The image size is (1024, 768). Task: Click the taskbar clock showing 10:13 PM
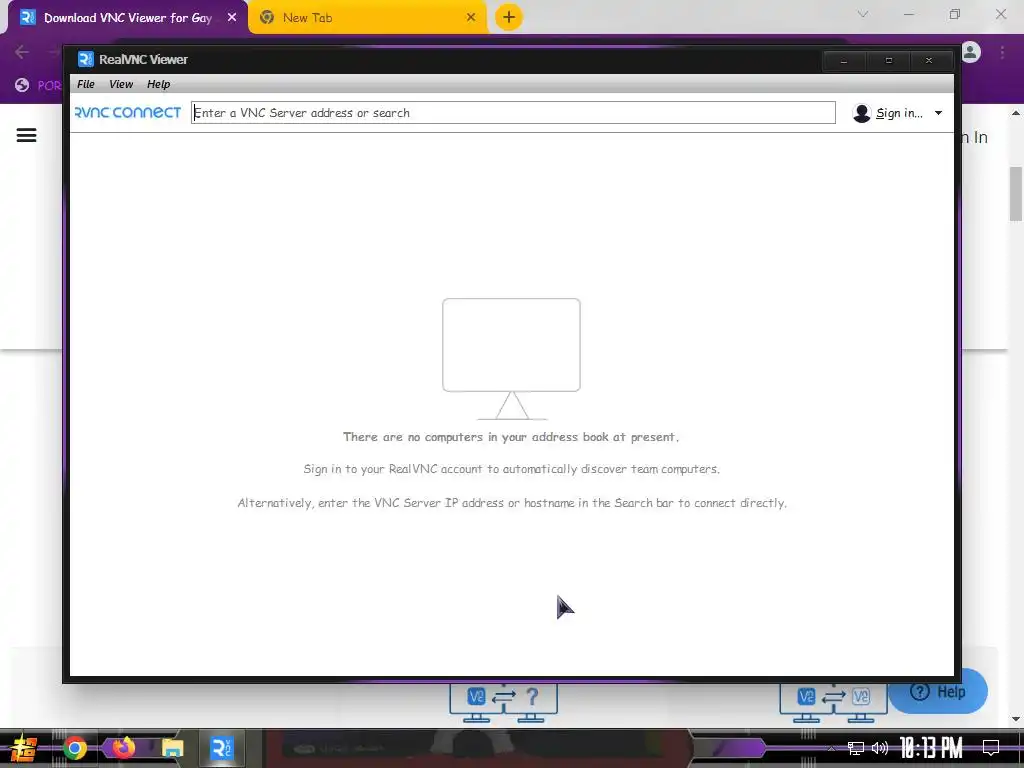[x=931, y=748]
